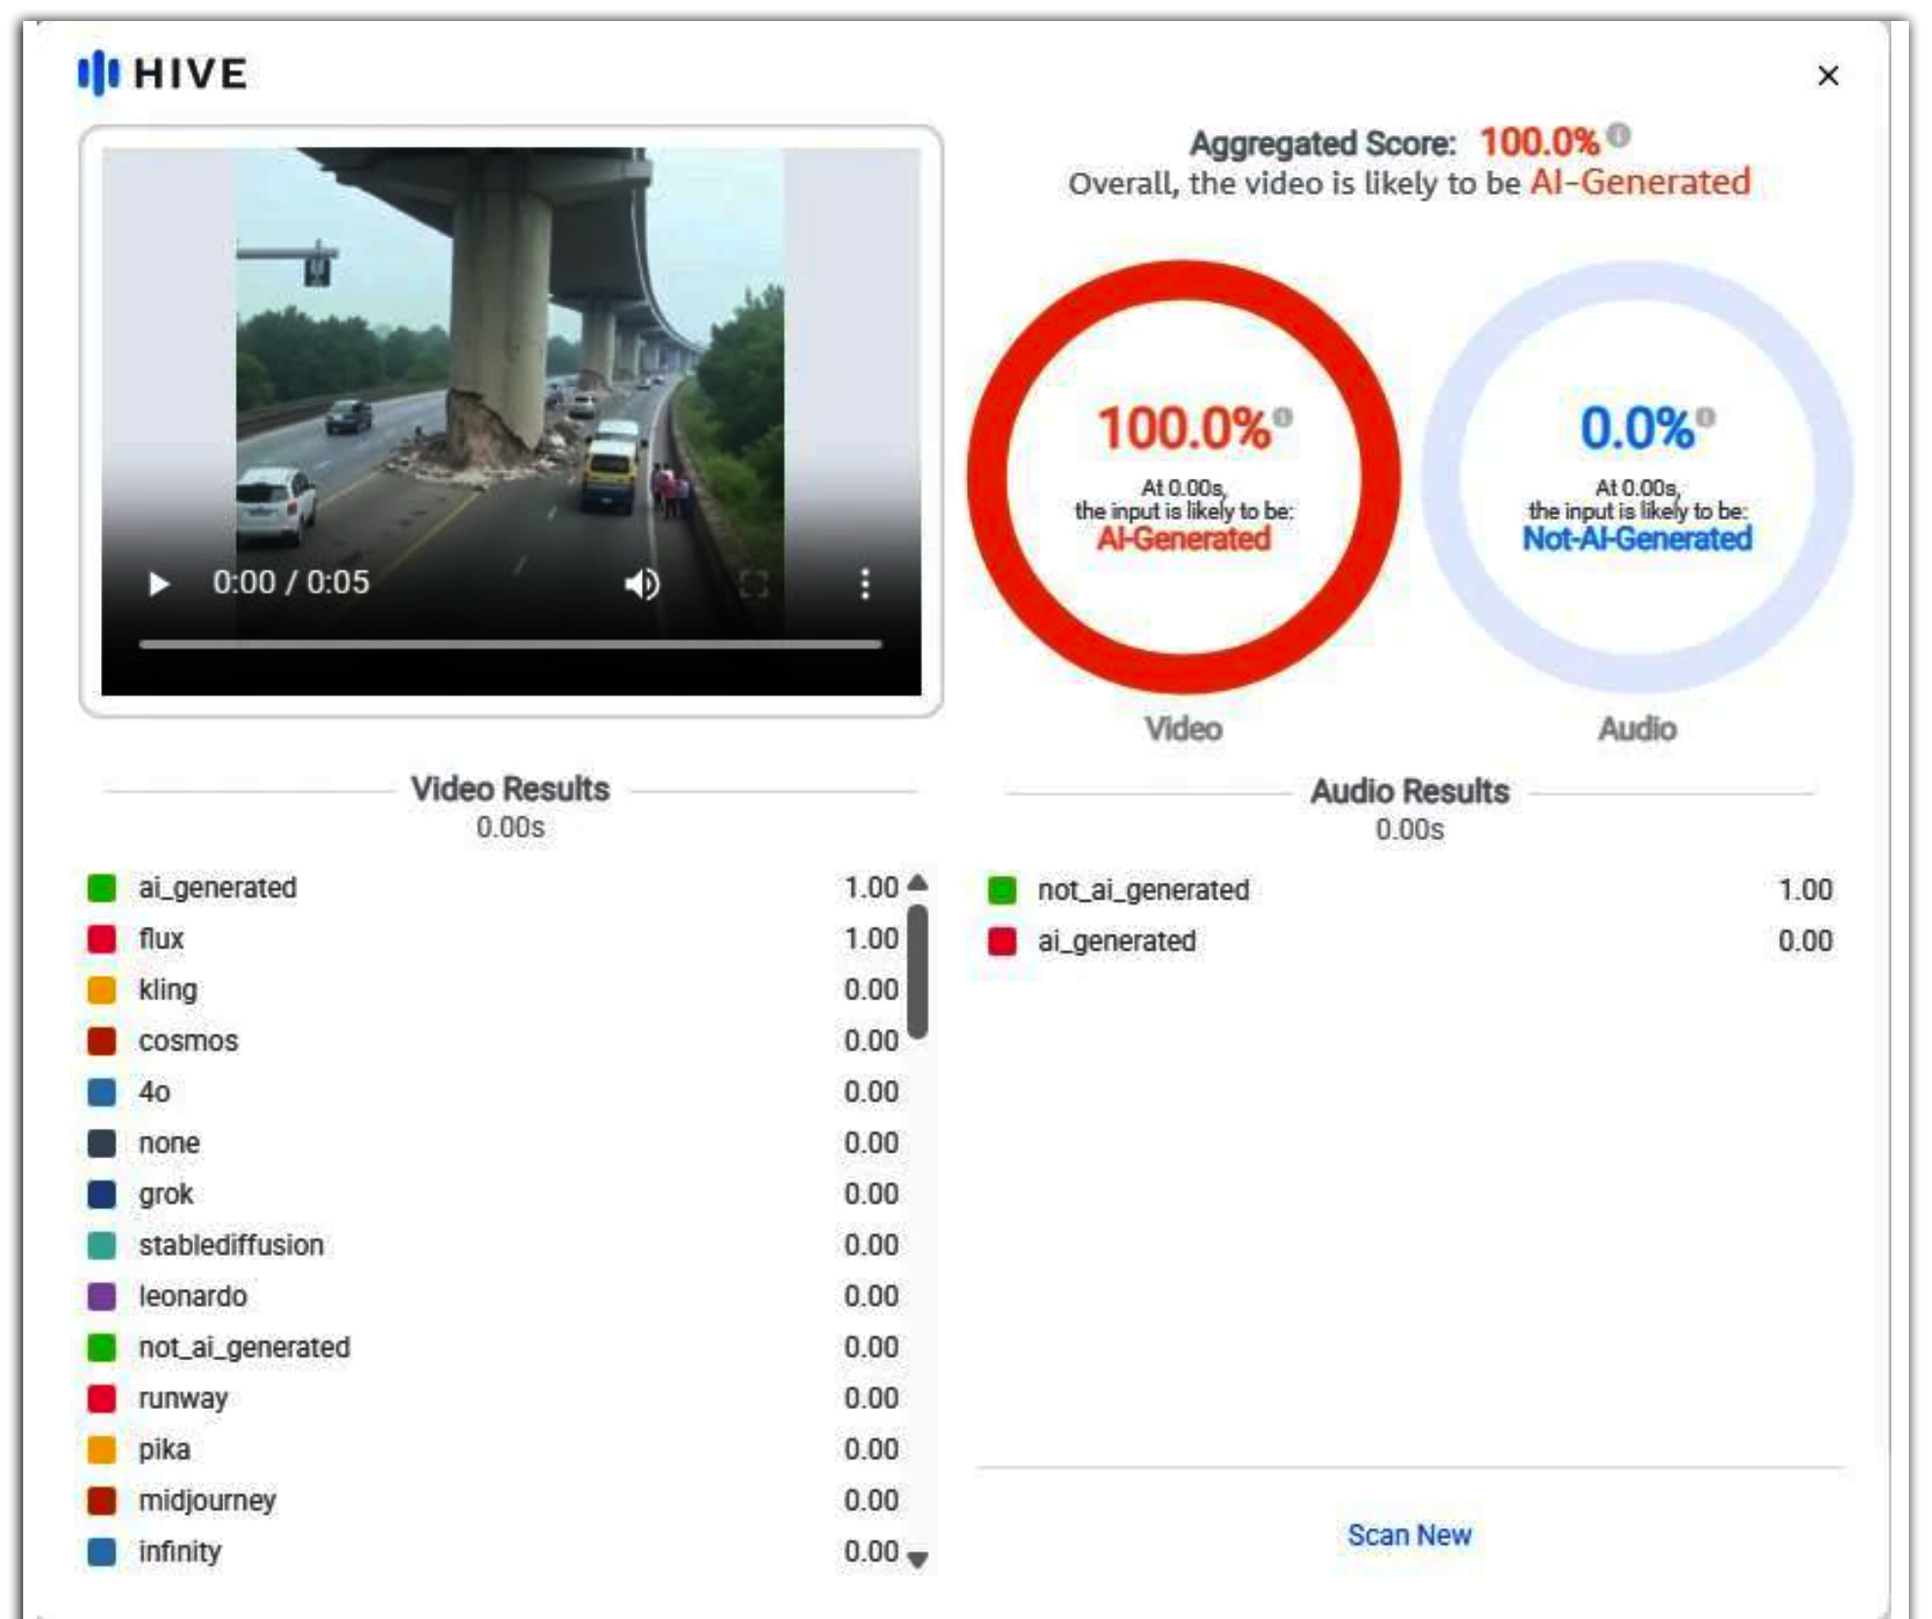Click info icon next to video 100.0%

click(1283, 417)
